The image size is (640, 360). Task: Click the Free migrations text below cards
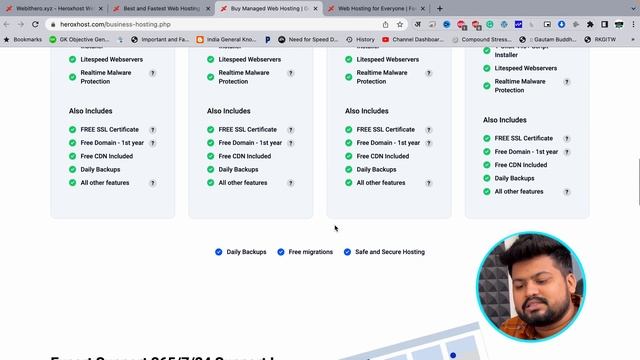pos(311,252)
